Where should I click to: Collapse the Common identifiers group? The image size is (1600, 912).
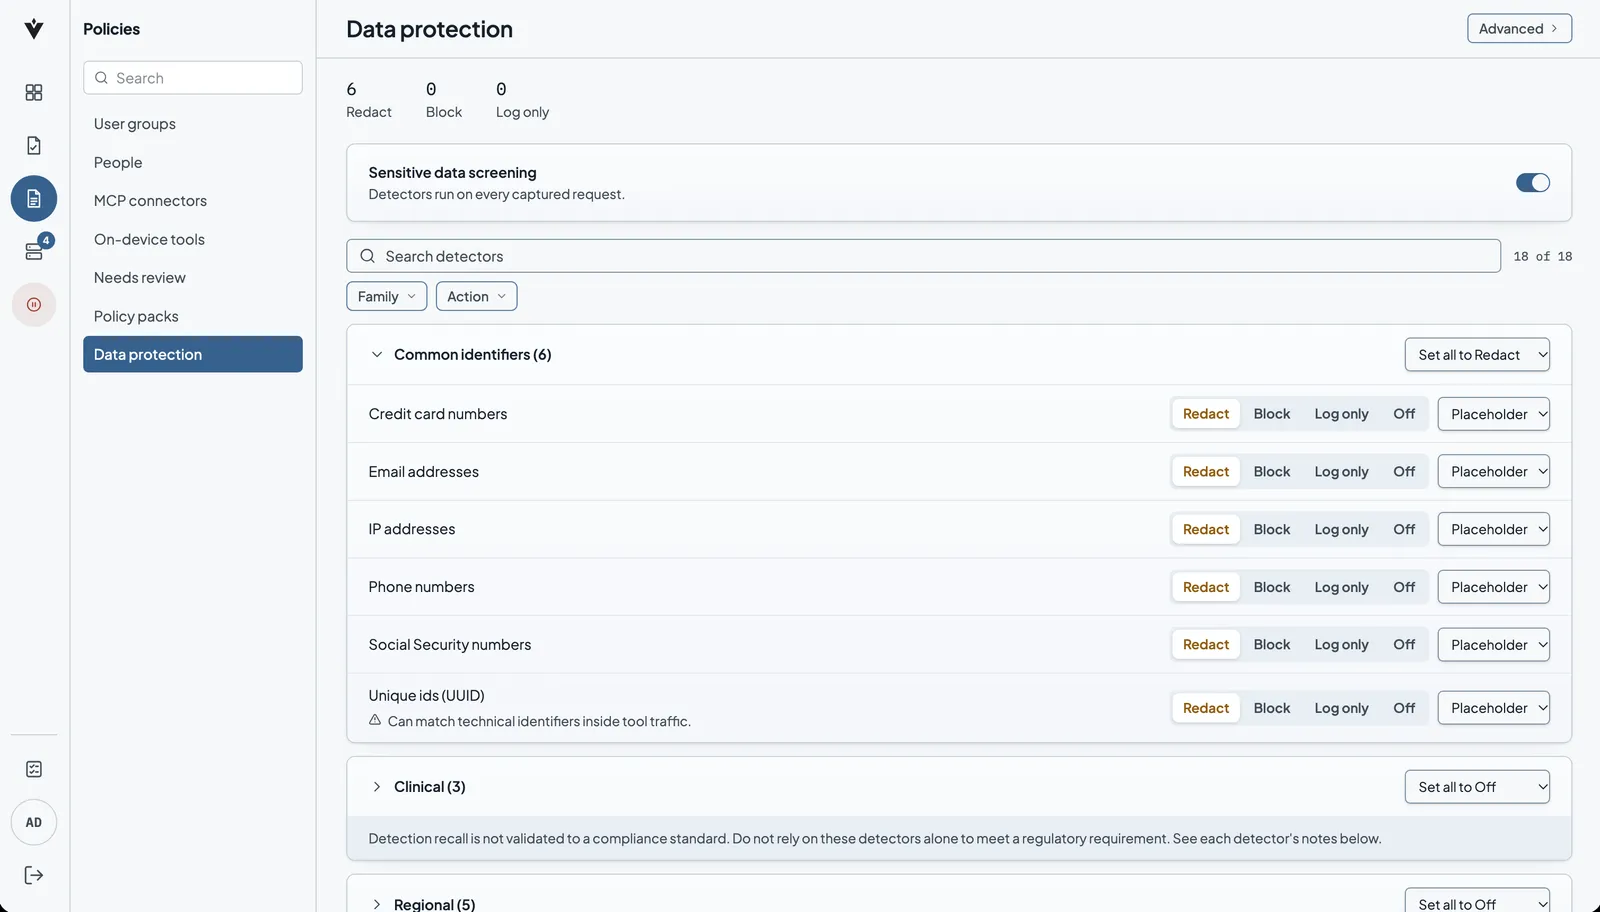click(x=377, y=354)
